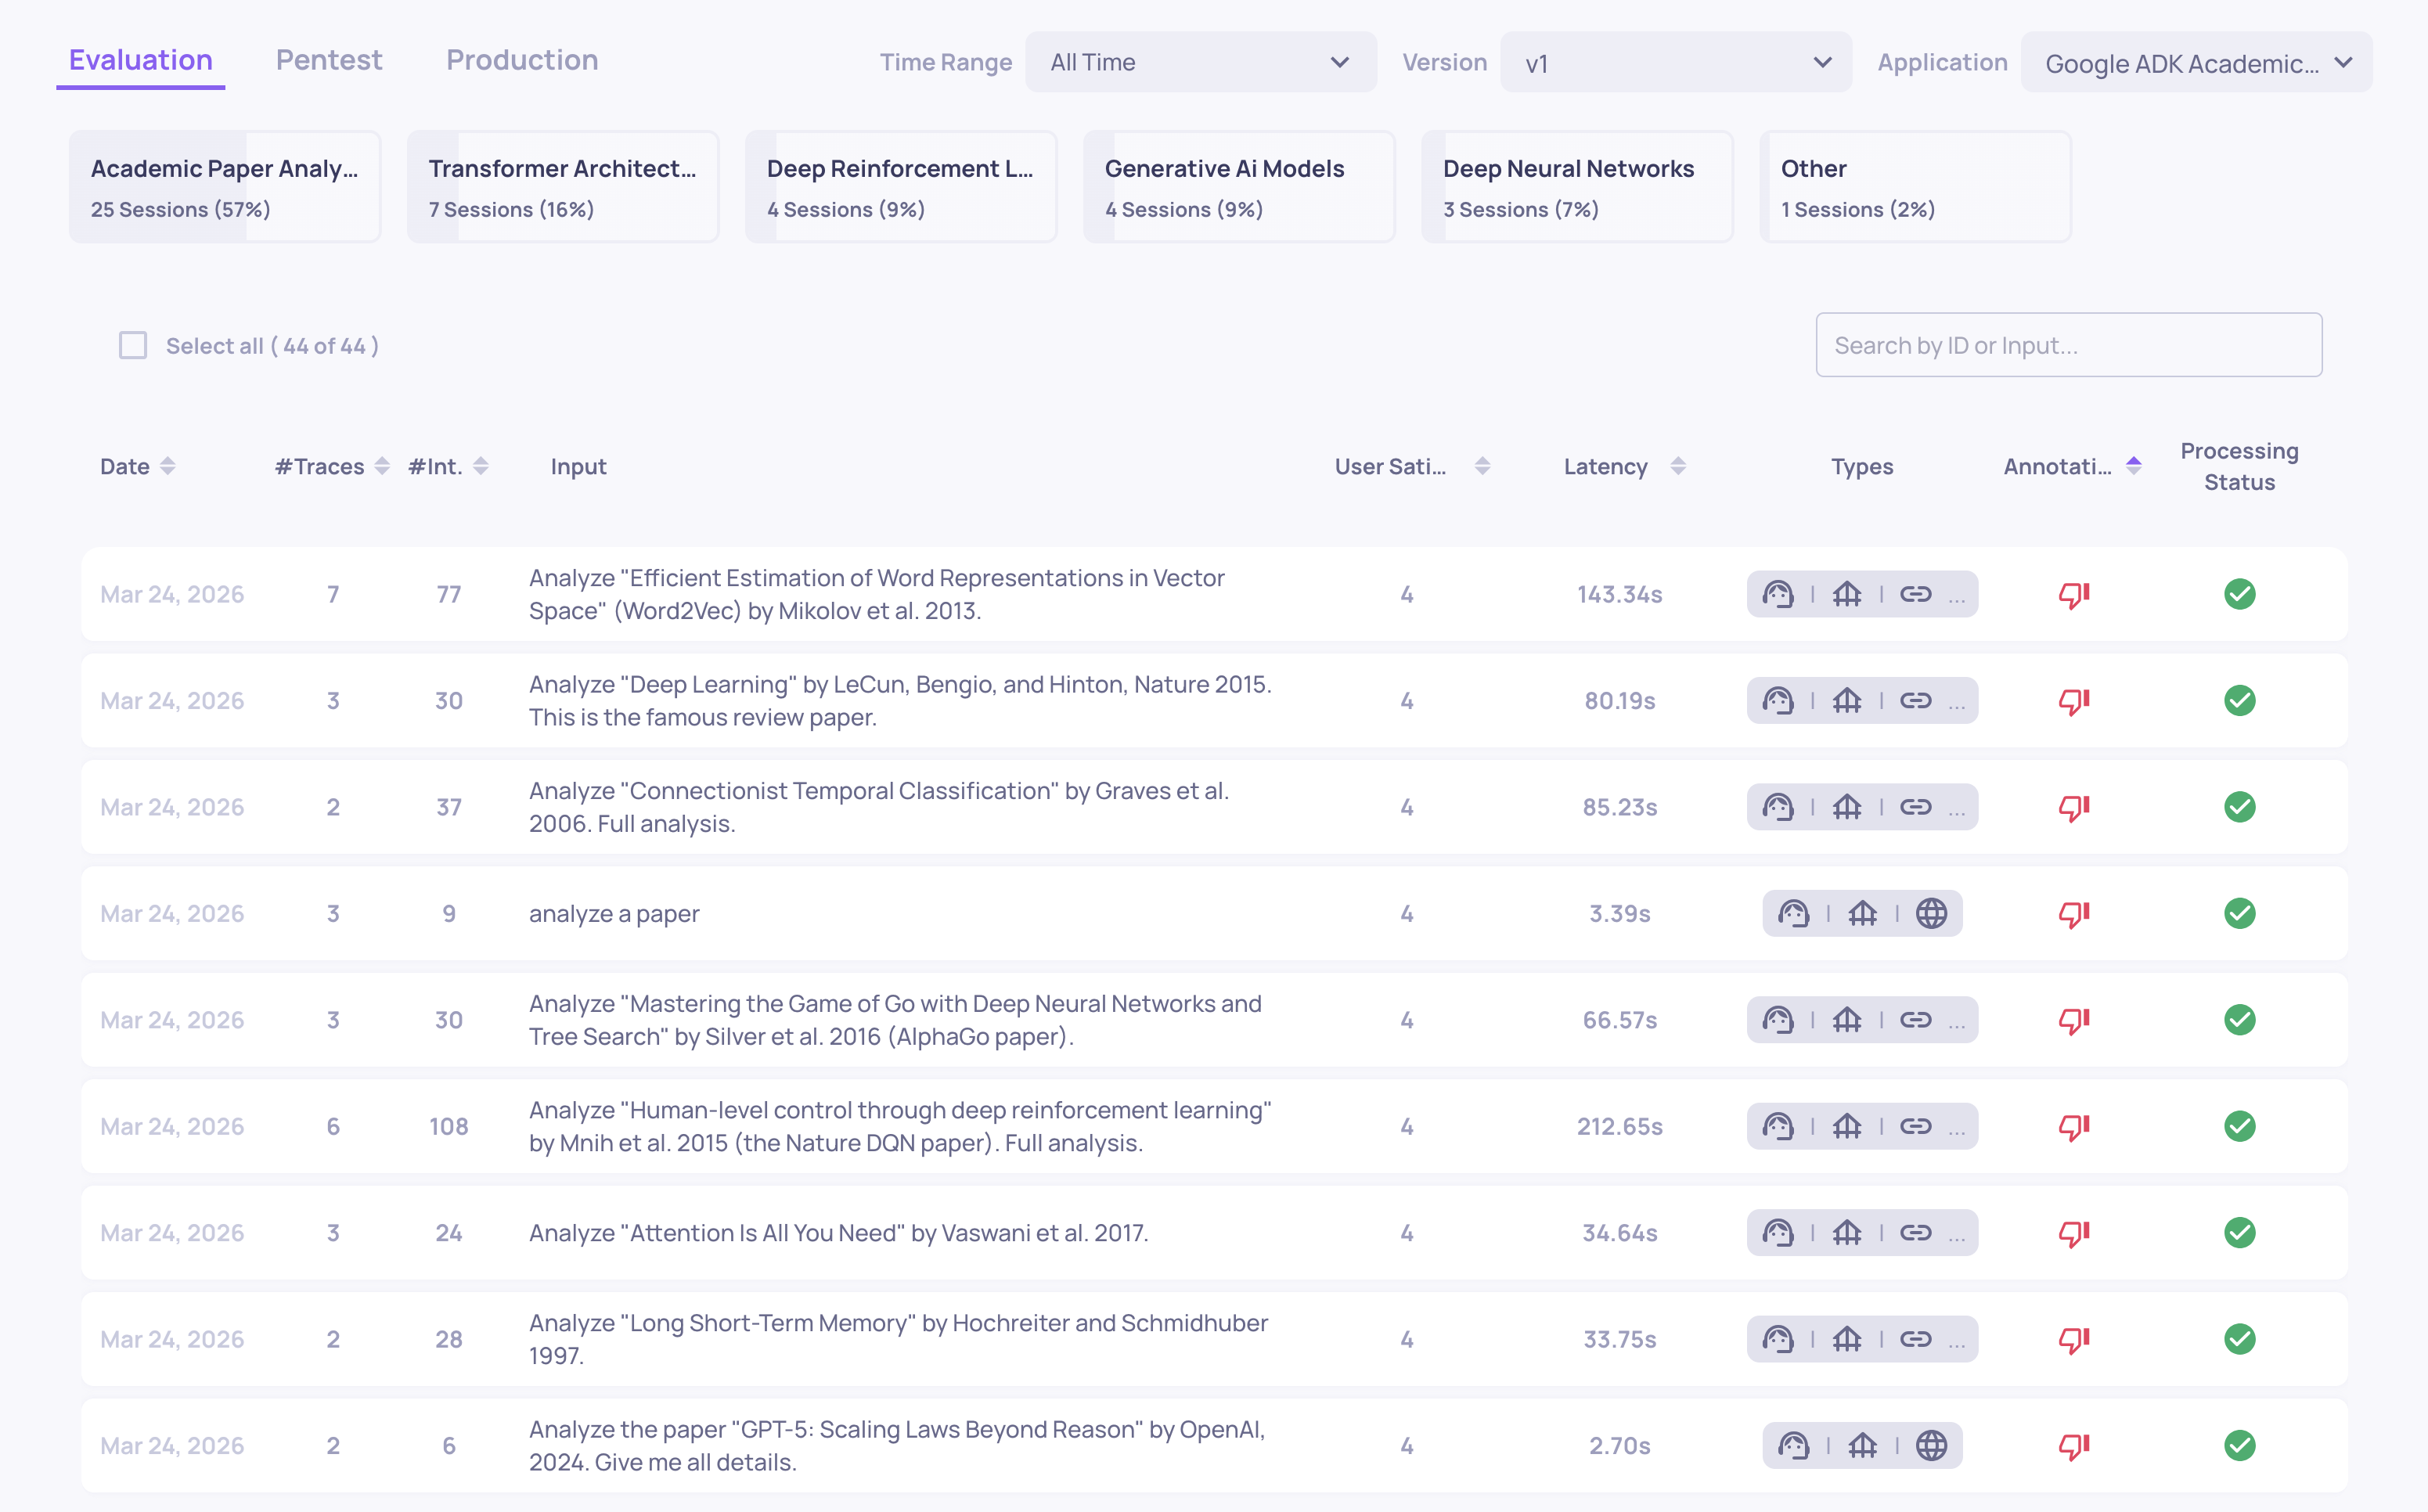This screenshot has height=1512, width=2428.
Task: Open the Version v1 dropdown
Action: coord(1675,63)
